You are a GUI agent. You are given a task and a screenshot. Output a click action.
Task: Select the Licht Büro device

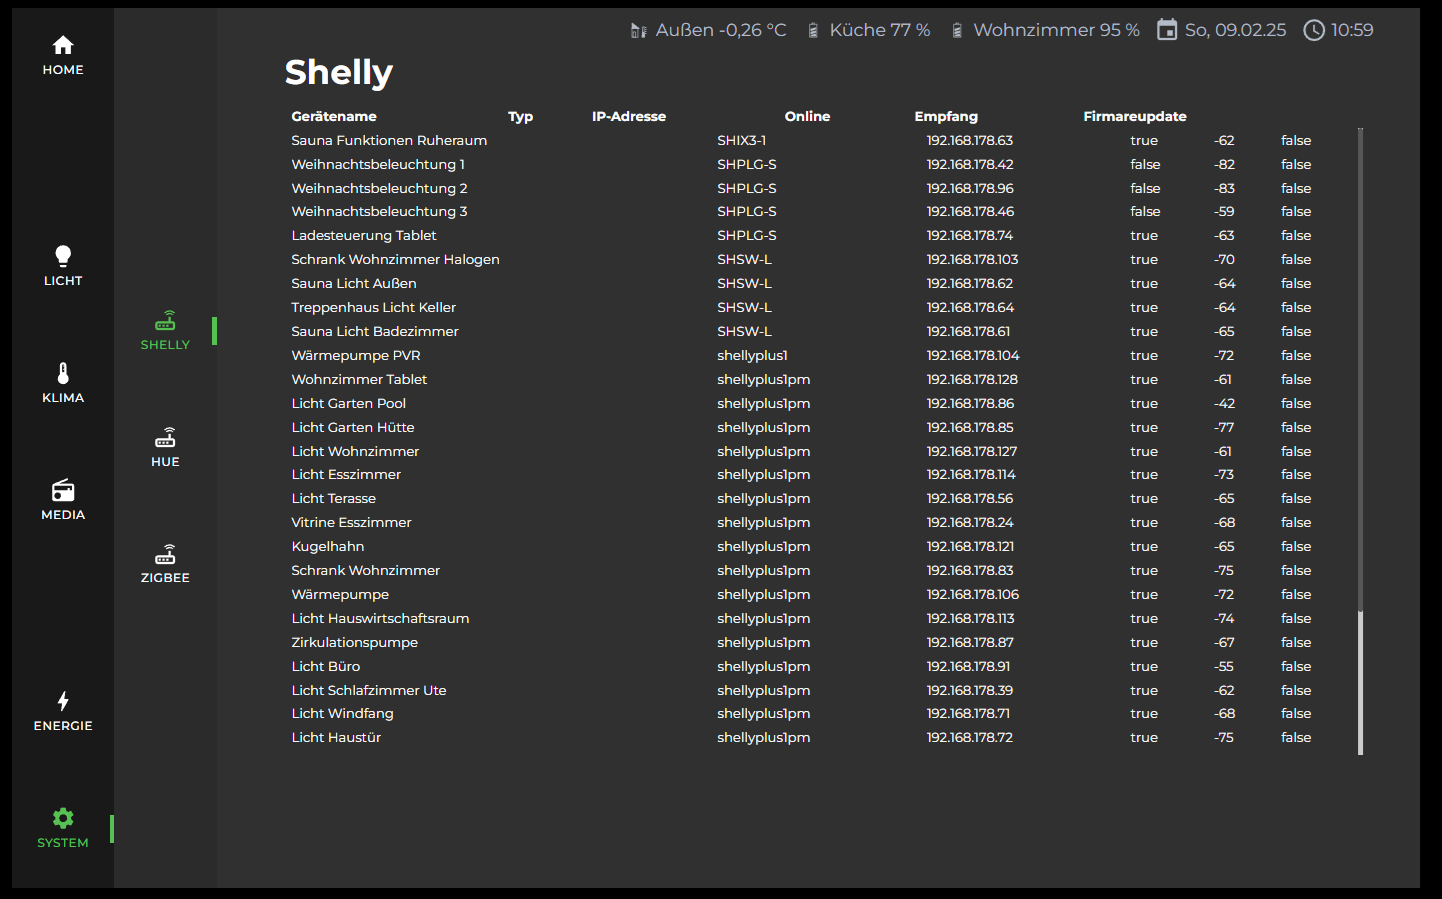(326, 667)
